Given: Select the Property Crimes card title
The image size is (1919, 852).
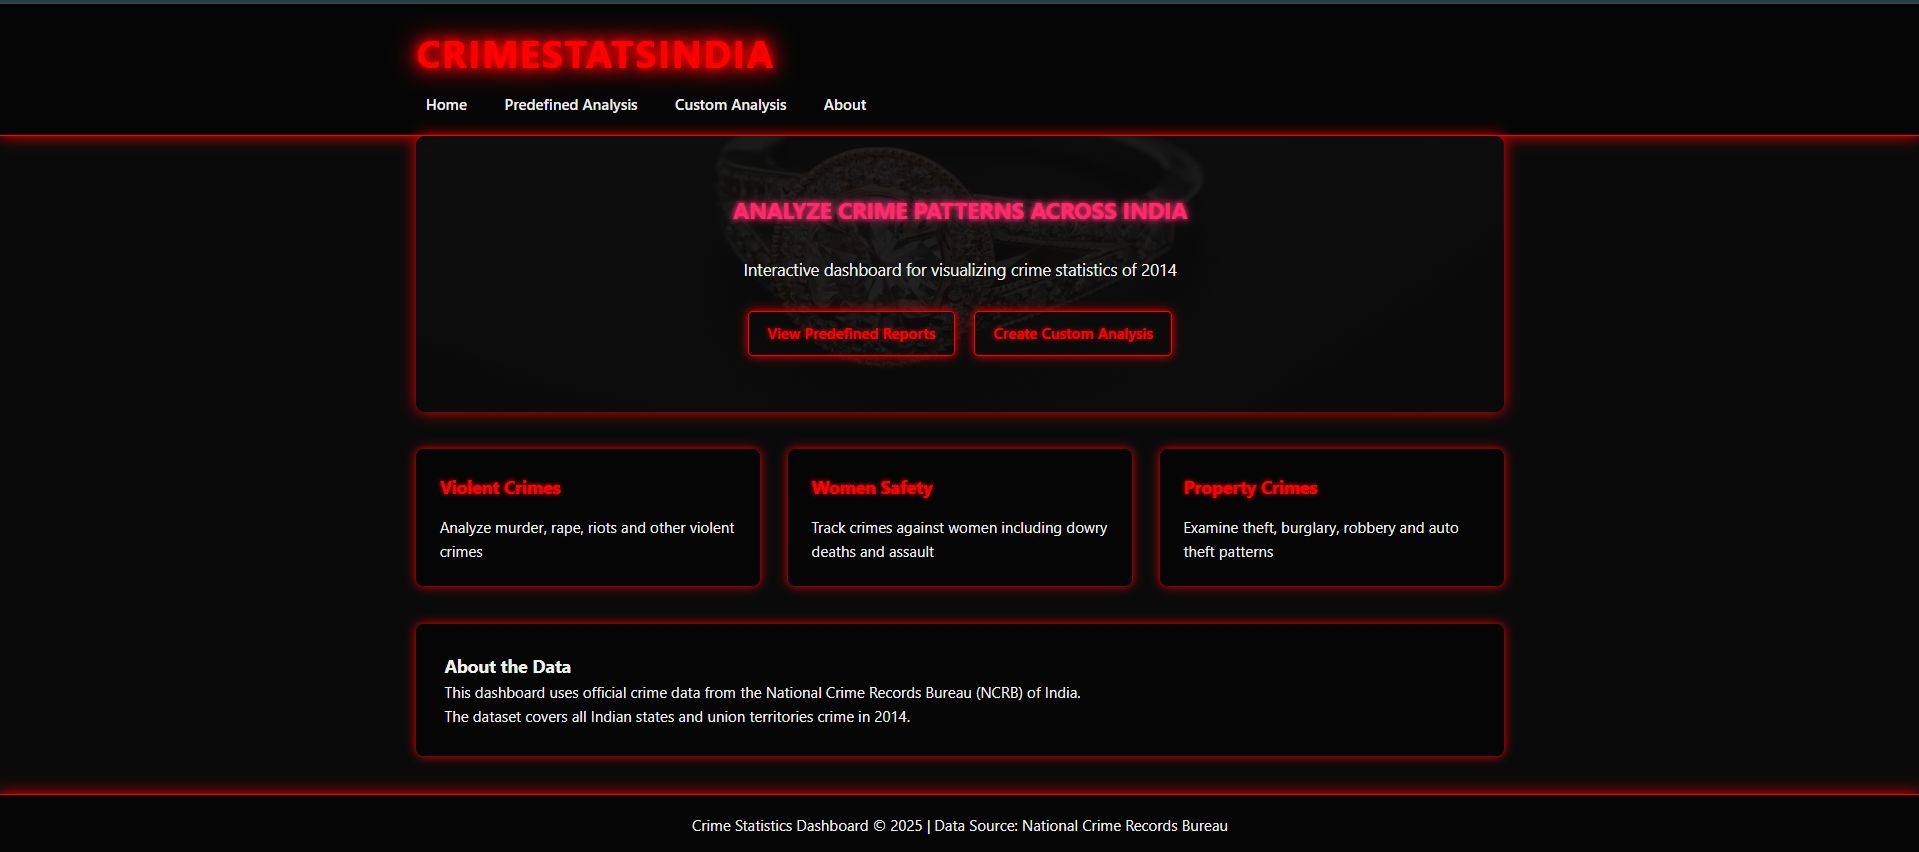Looking at the screenshot, I should pyautogui.click(x=1250, y=488).
